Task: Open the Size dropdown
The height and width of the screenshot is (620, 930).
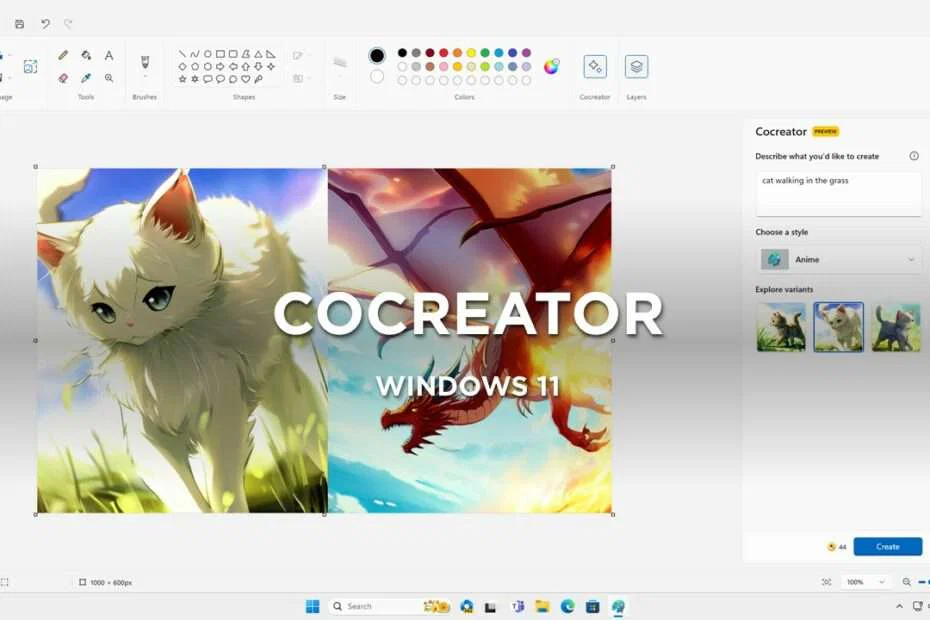Action: coord(339,65)
